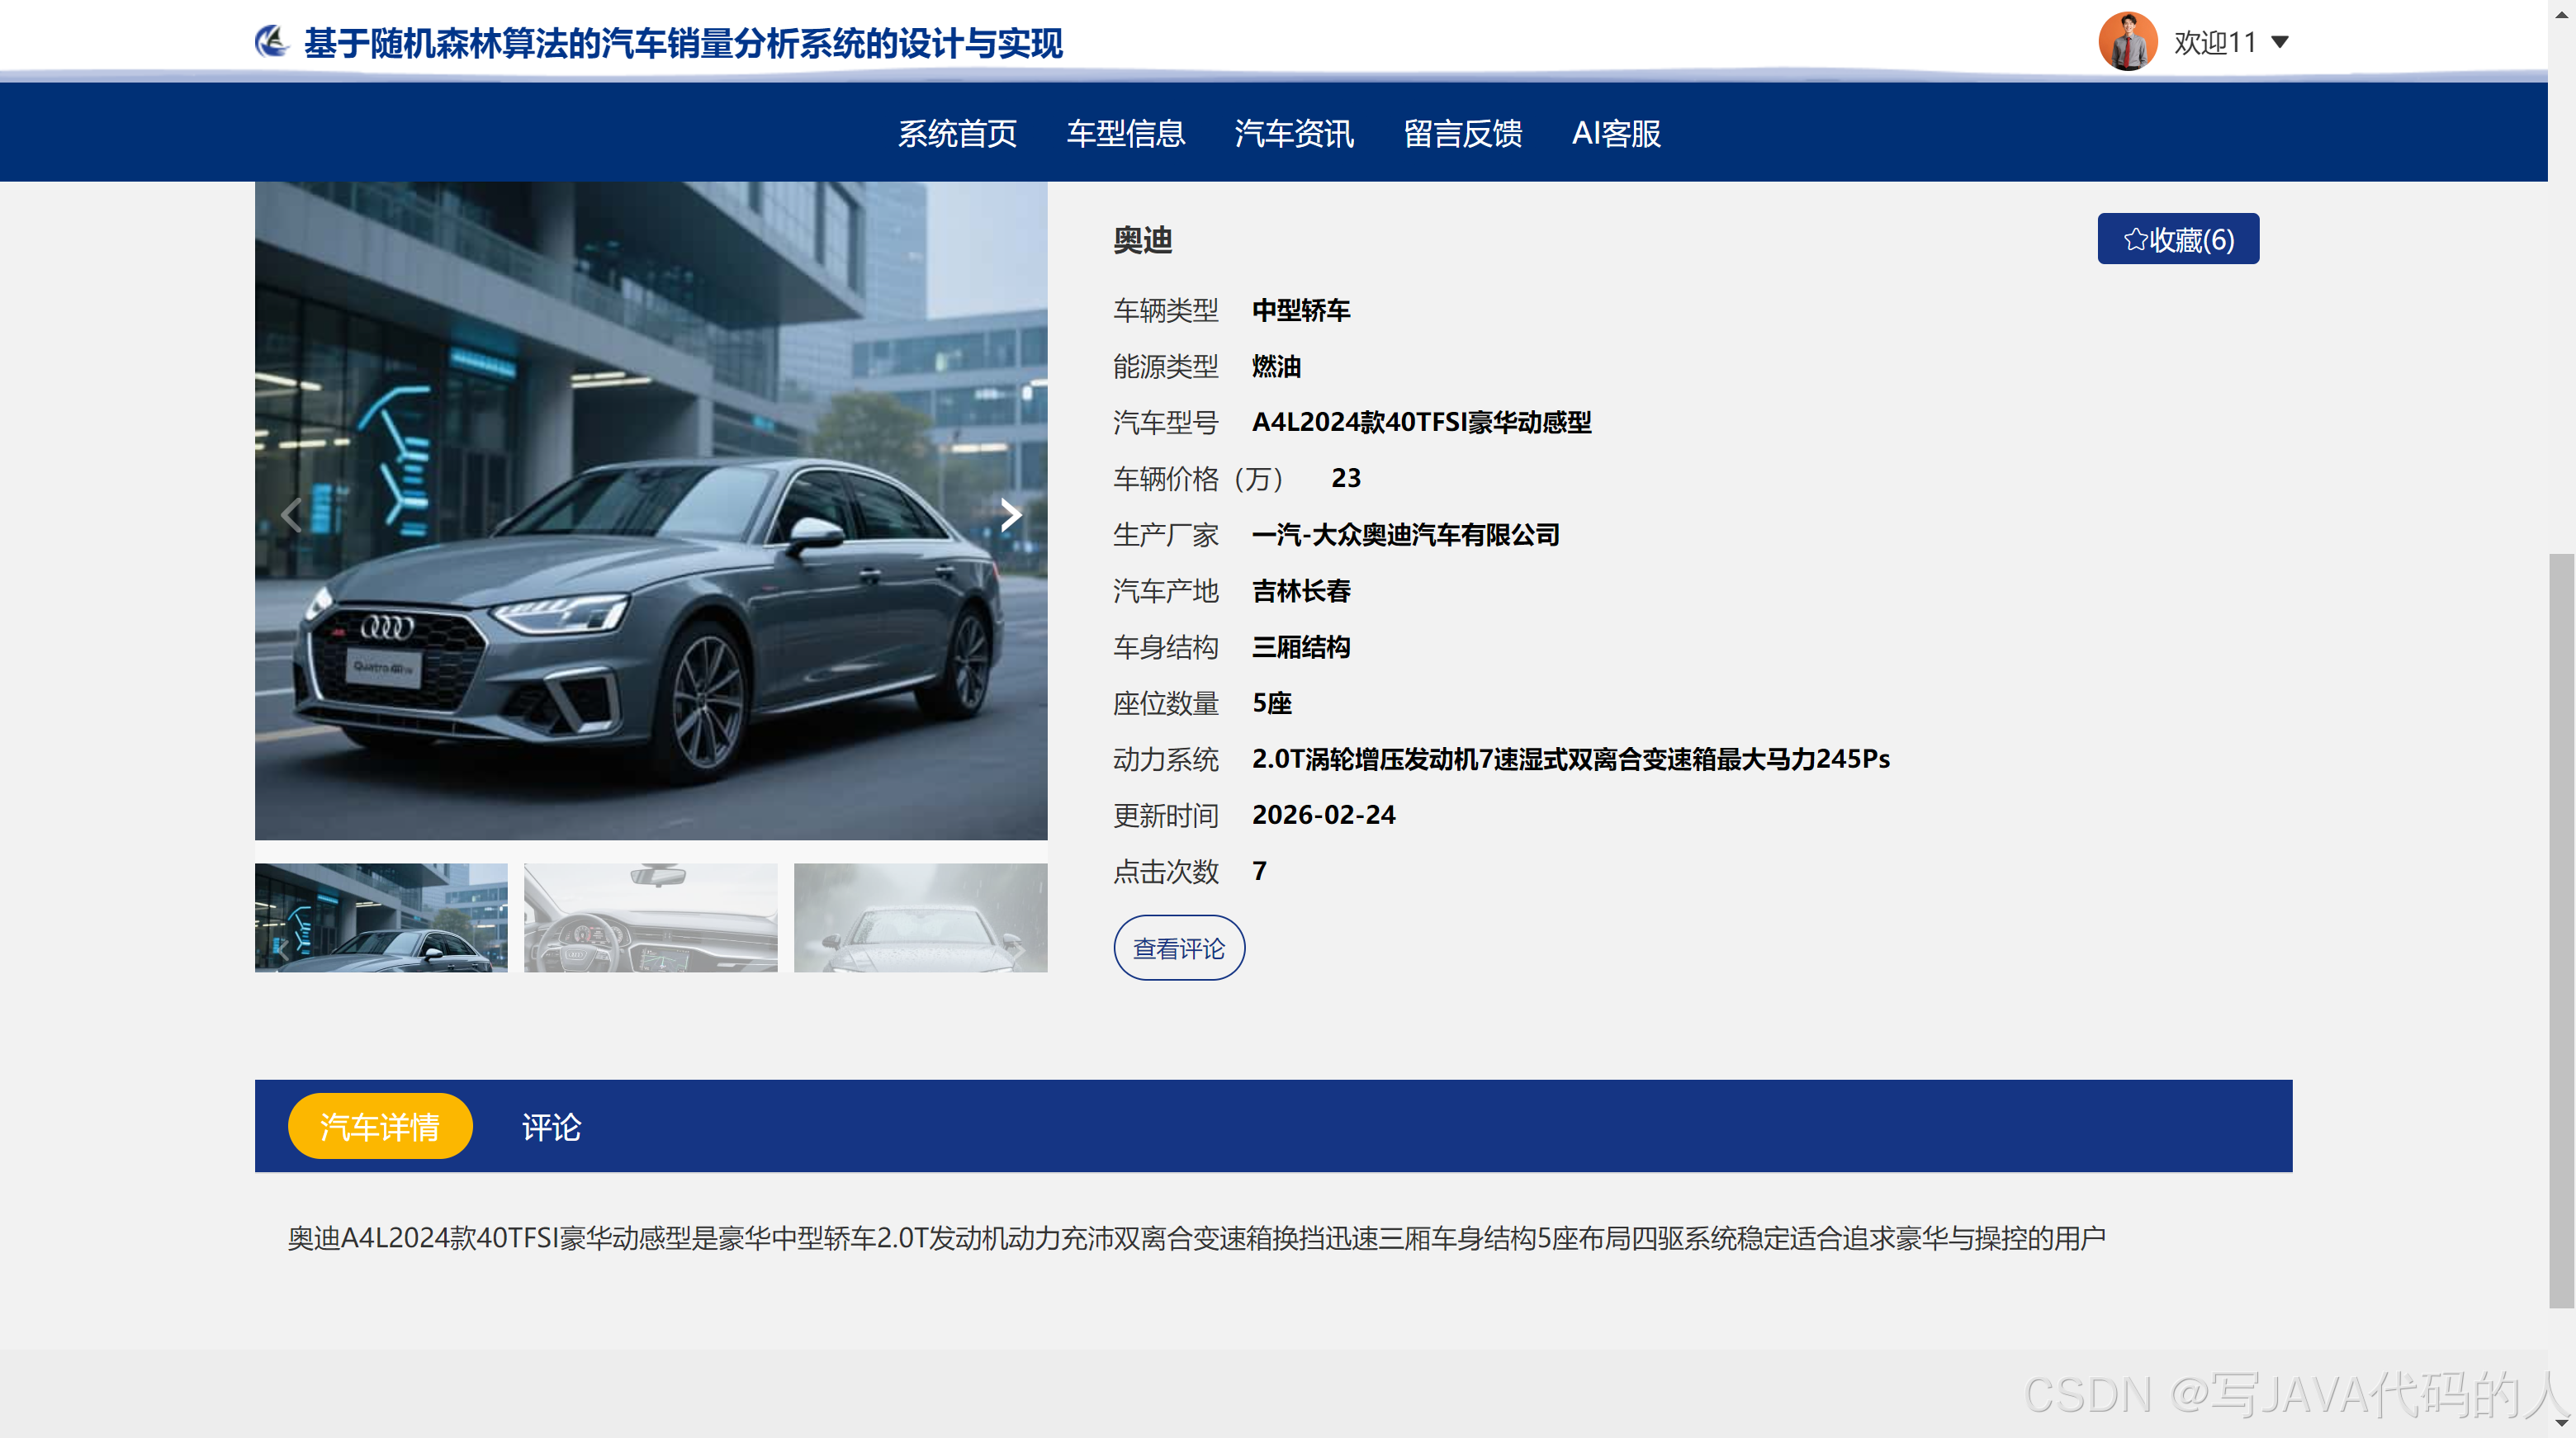Click the scrollbar down arrow at bottom

[2561, 1422]
